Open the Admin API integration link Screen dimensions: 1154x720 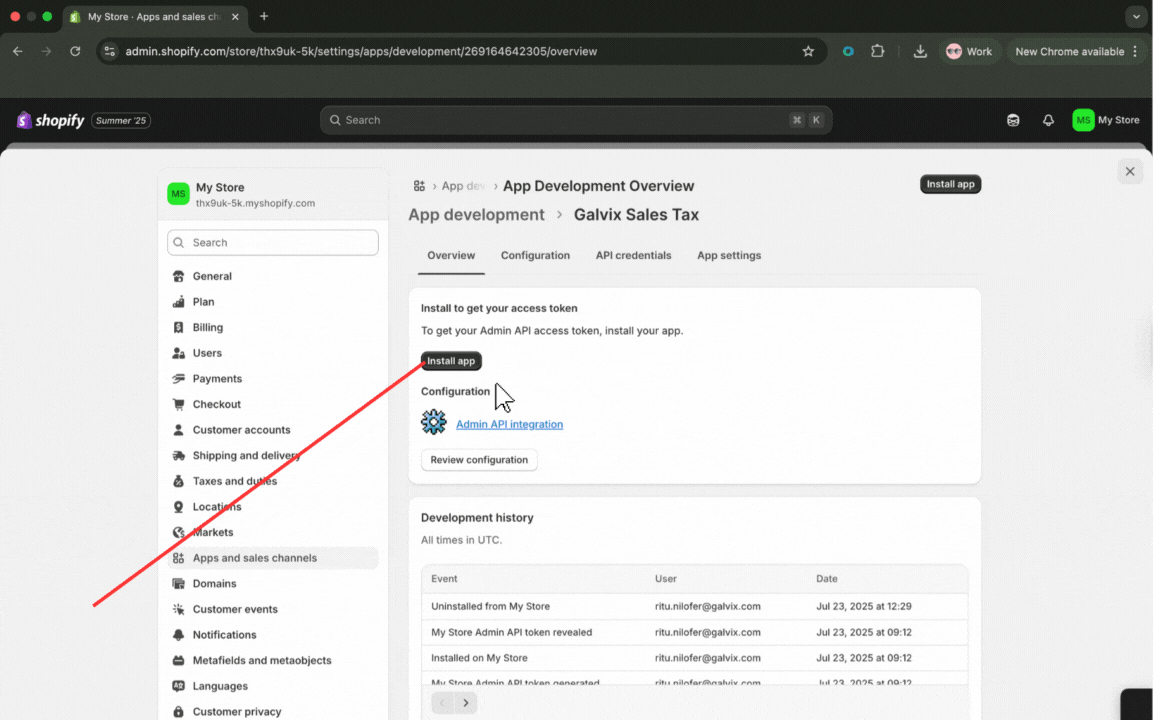click(x=509, y=424)
